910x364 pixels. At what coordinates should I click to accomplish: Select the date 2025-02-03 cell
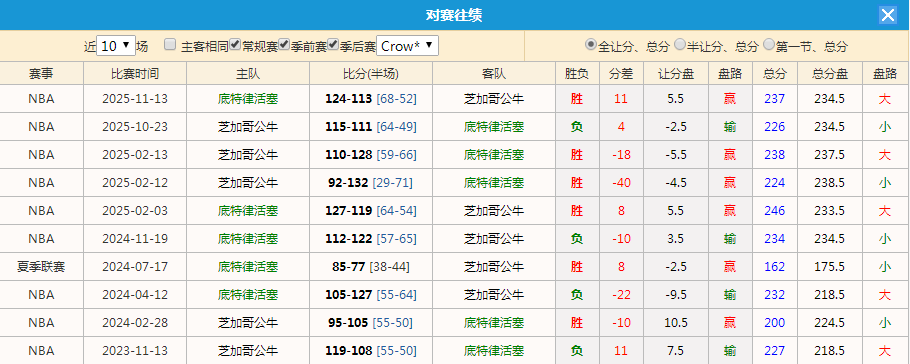click(x=135, y=211)
